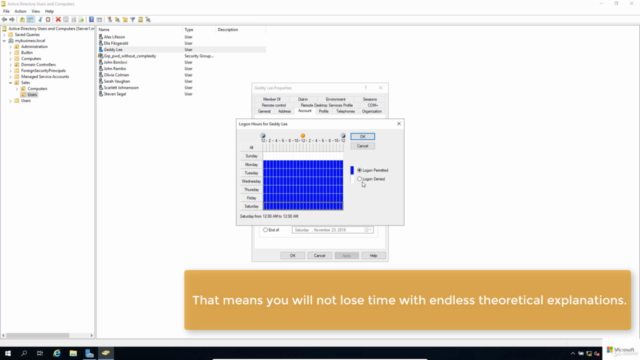Expand Domain Controllers node

click(11, 64)
